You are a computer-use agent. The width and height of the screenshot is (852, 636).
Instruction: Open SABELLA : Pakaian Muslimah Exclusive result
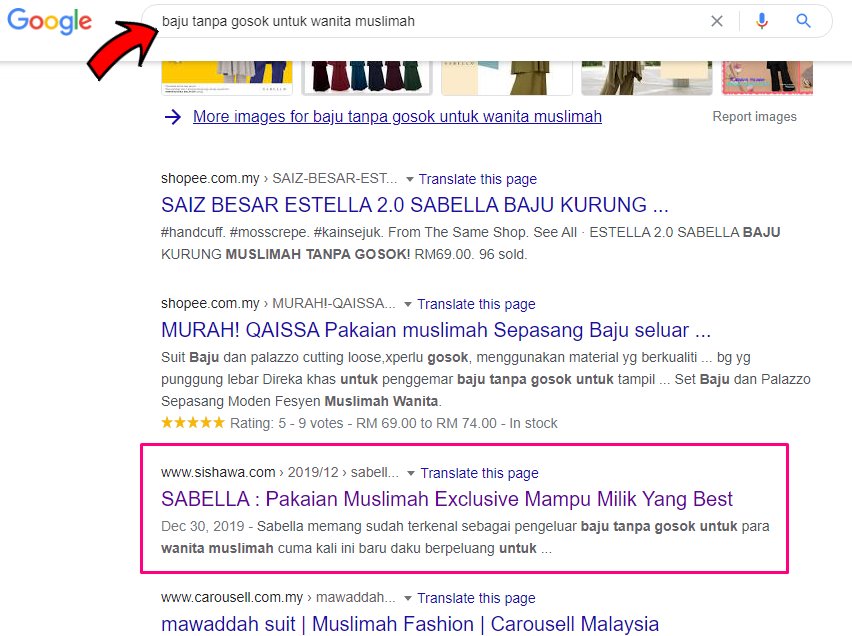click(447, 499)
